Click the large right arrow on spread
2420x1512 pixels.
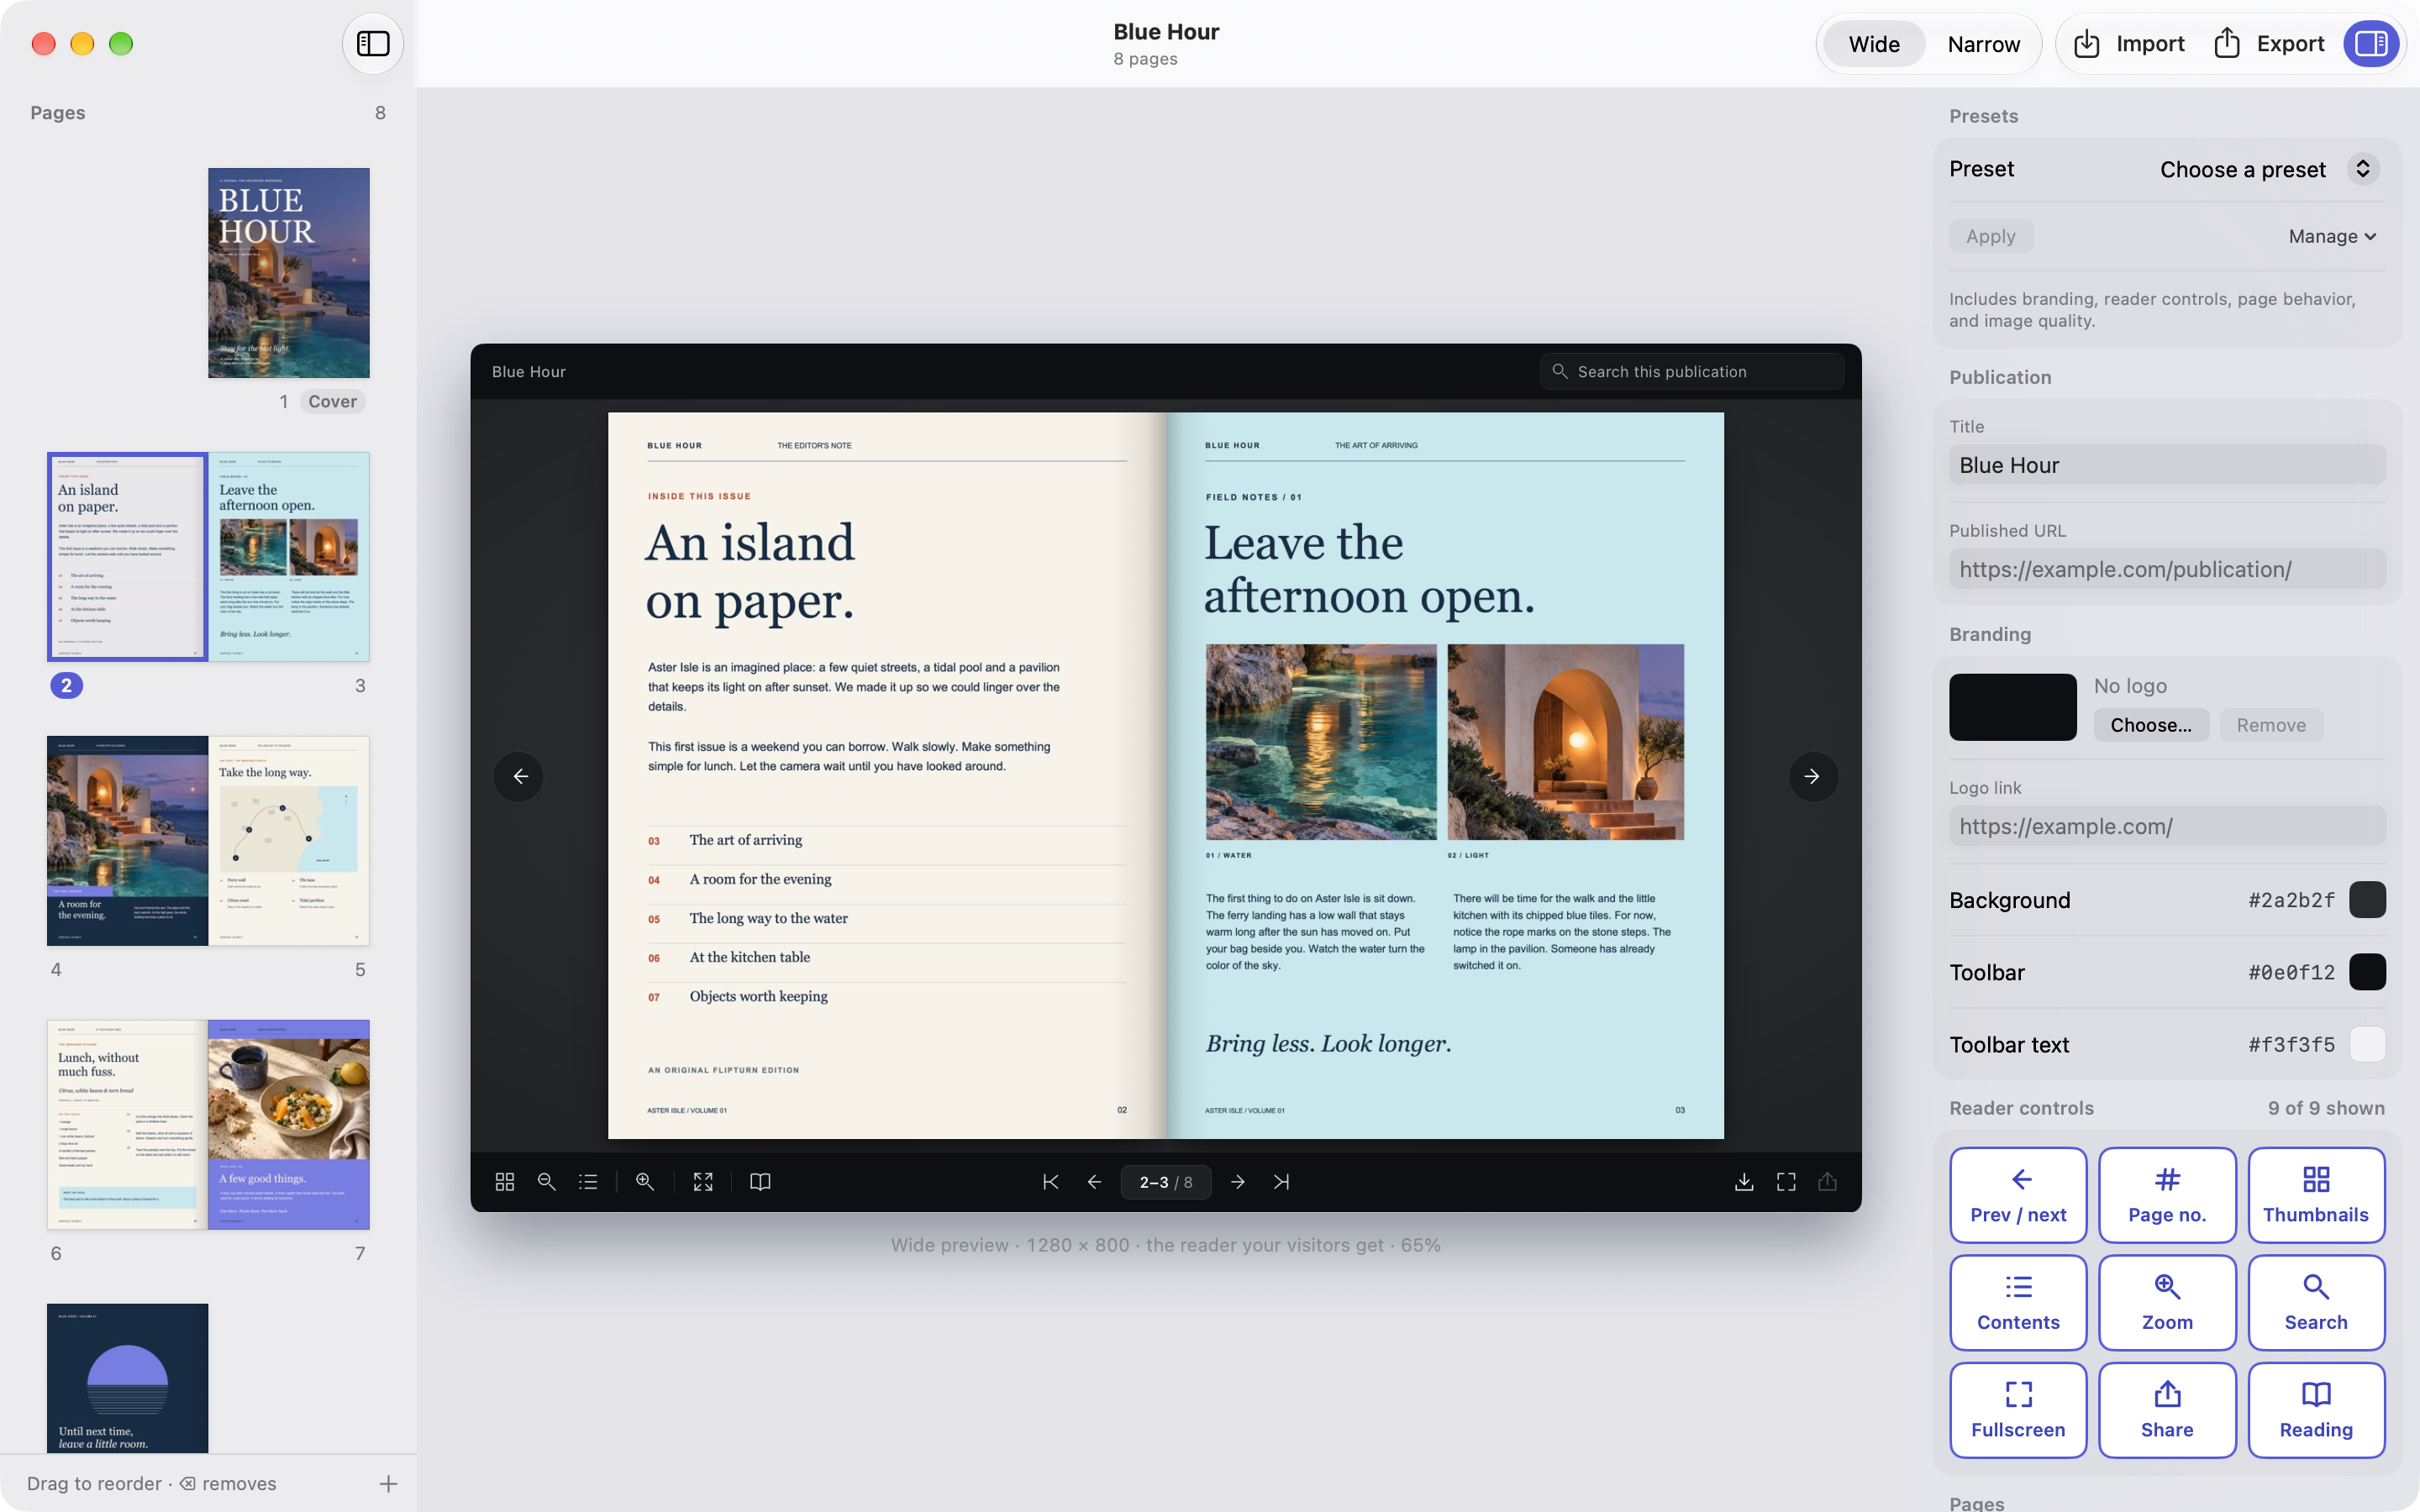[1813, 776]
